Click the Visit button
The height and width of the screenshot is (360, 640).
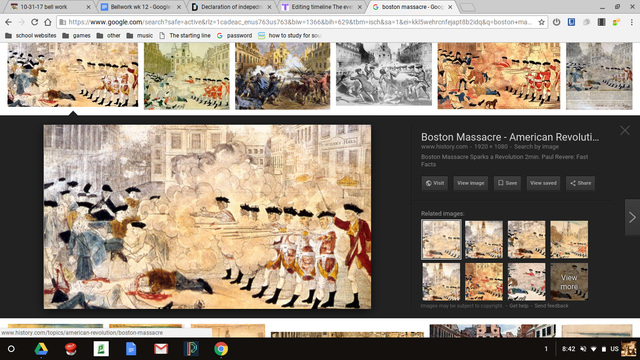(x=435, y=183)
